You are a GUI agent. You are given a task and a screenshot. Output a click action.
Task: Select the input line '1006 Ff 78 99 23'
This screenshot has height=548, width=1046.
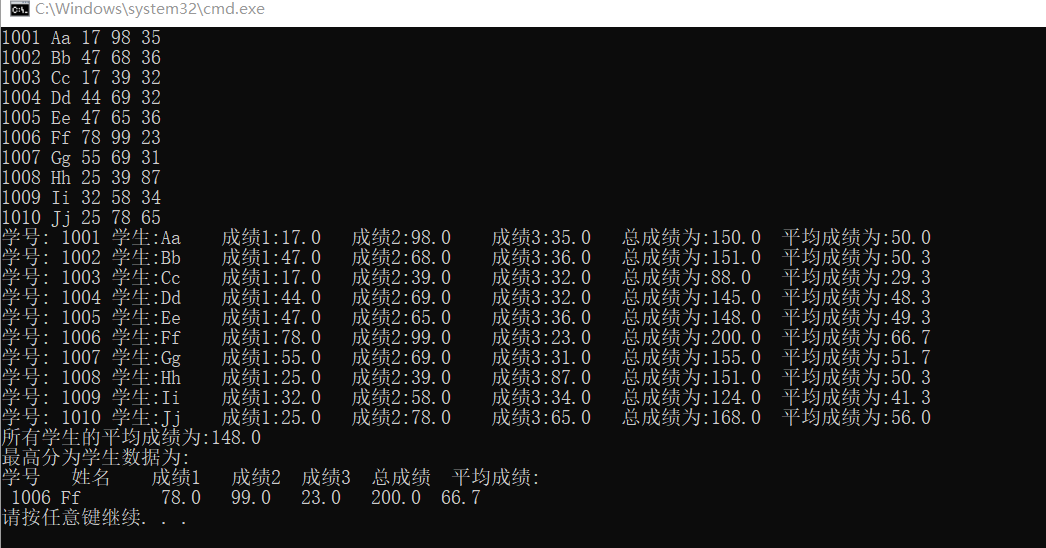point(81,138)
